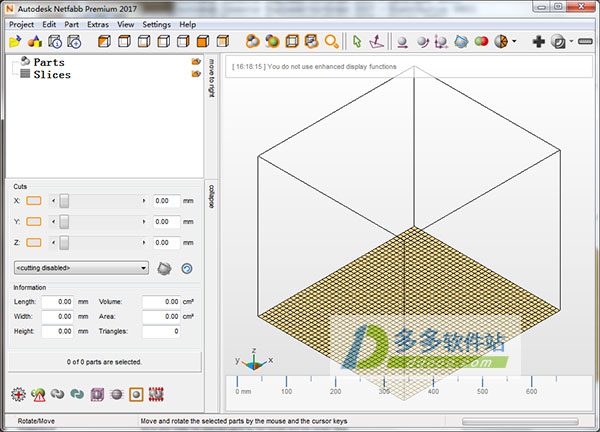Click the open-folder icon beside Parts

(x=196, y=62)
